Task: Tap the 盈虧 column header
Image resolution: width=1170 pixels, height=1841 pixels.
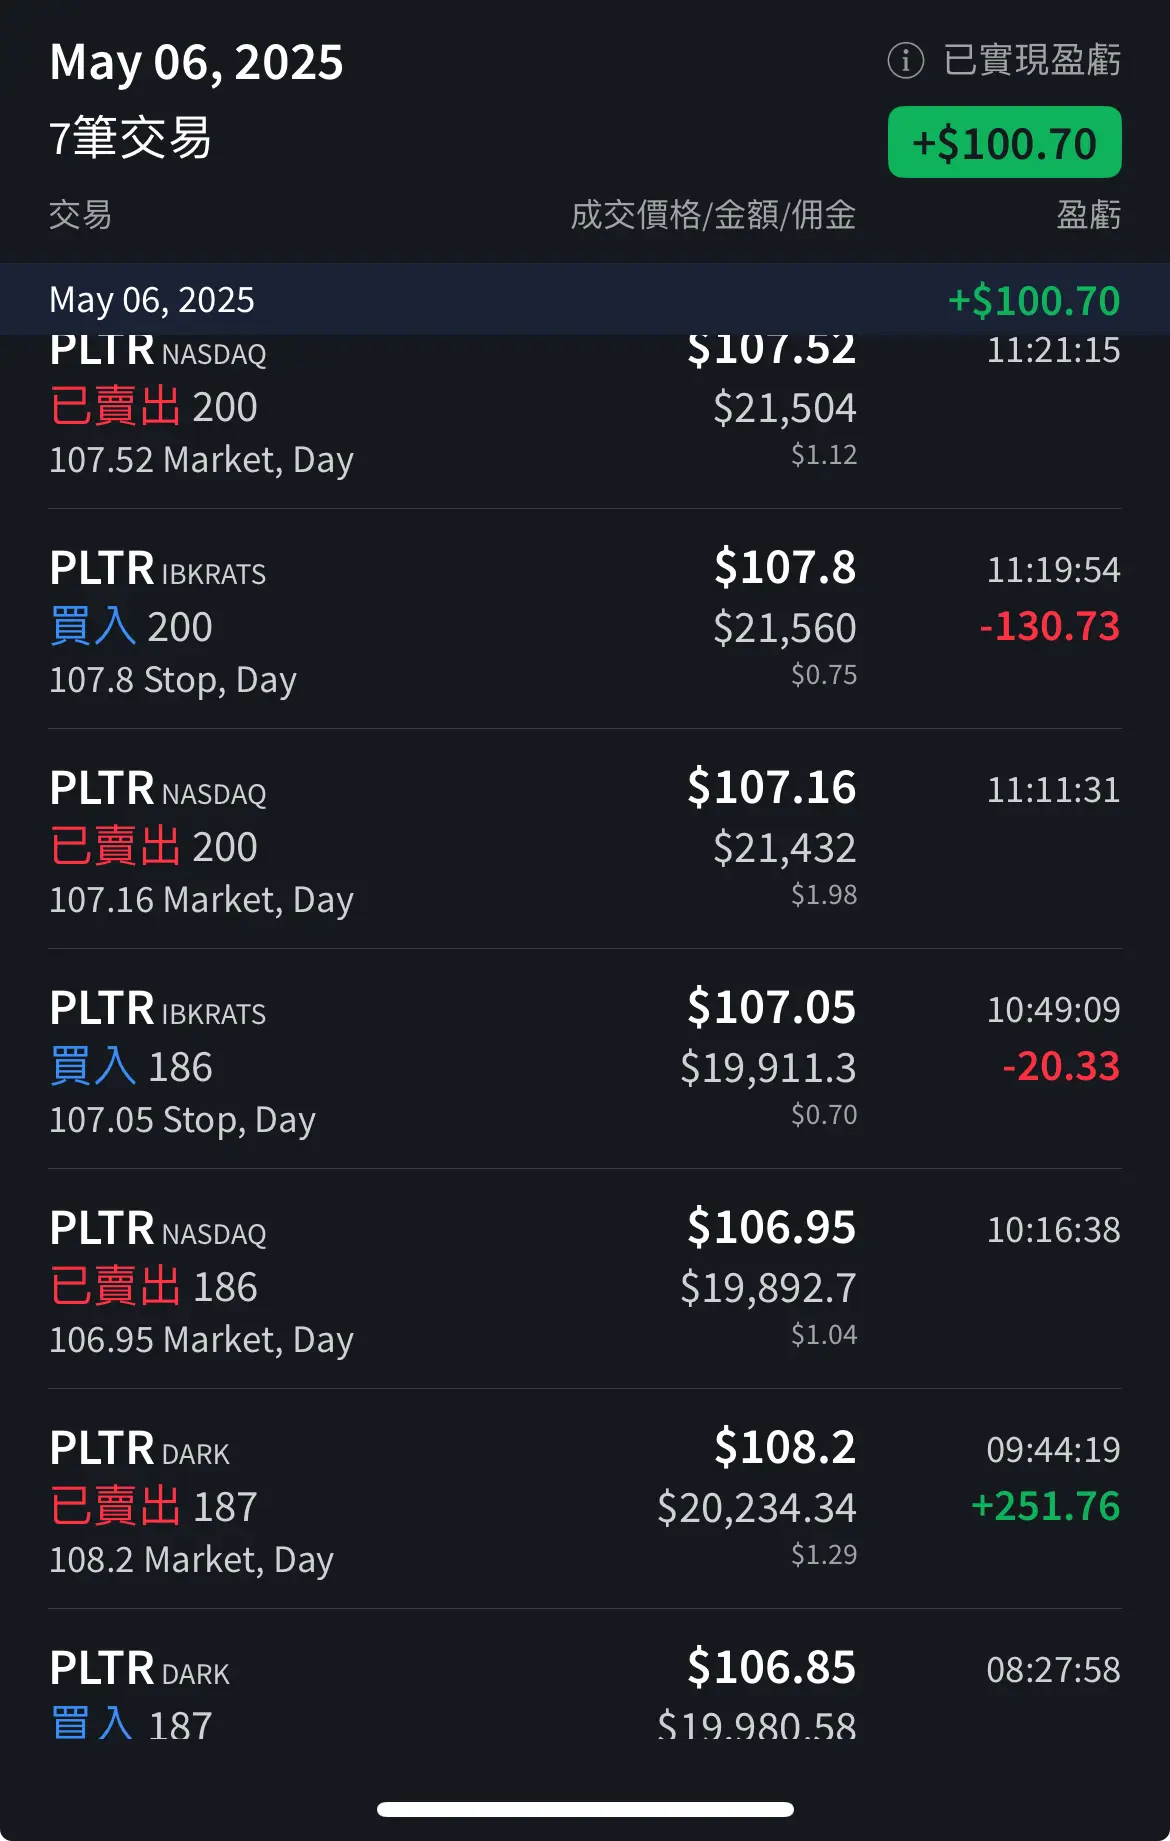Action: pyautogui.click(x=1089, y=215)
